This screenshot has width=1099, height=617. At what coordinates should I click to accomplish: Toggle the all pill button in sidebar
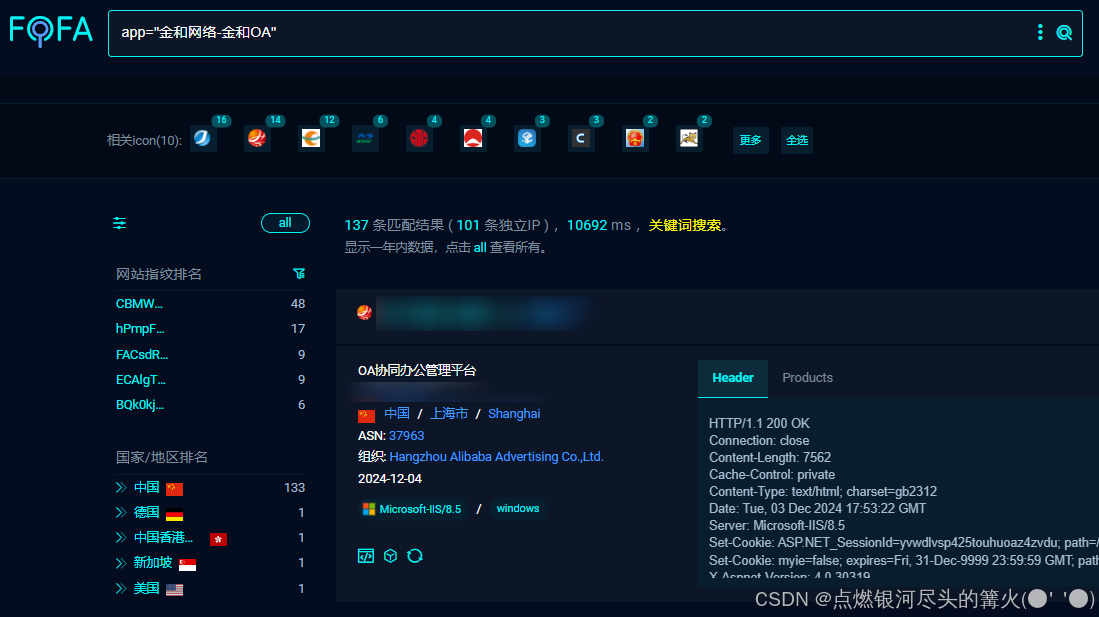(285, 223)
